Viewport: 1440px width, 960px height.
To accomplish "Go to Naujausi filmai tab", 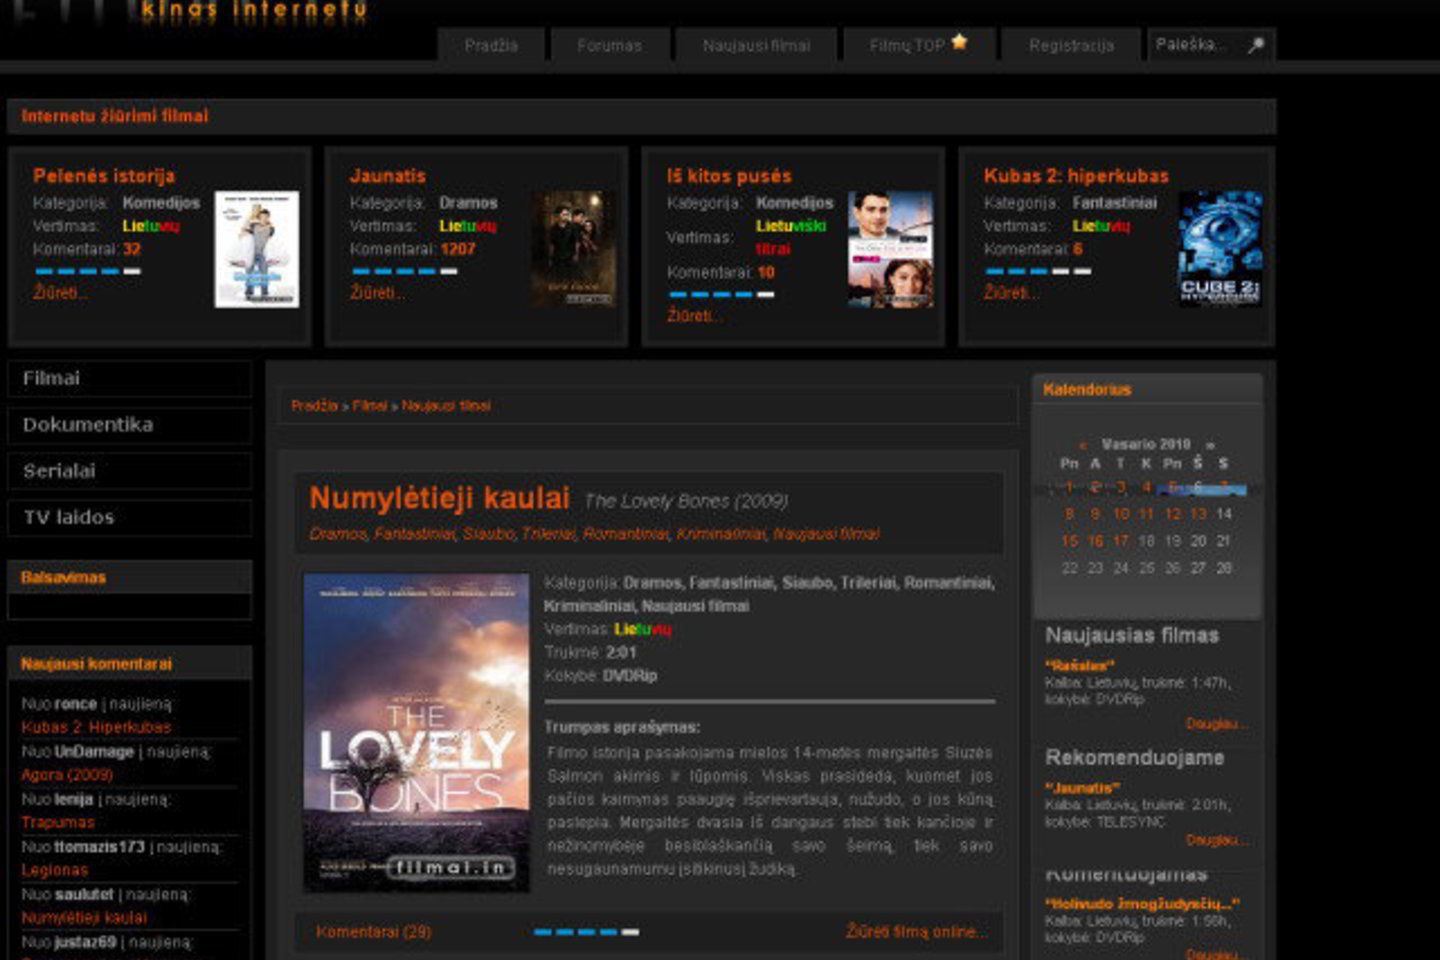I will point(756,45).
